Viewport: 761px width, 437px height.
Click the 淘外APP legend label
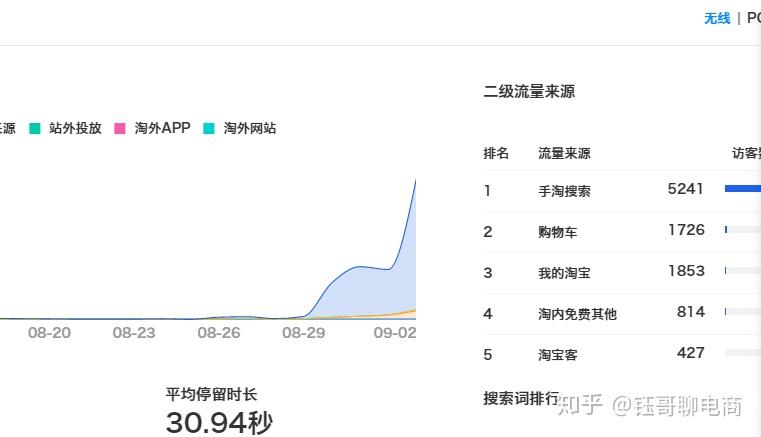162,128
